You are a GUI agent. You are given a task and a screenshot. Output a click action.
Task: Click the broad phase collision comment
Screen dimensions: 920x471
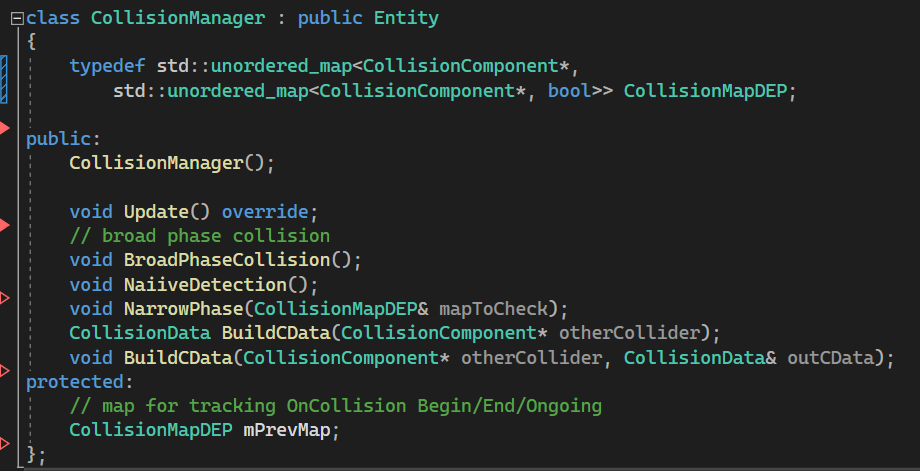coord(199,236)
